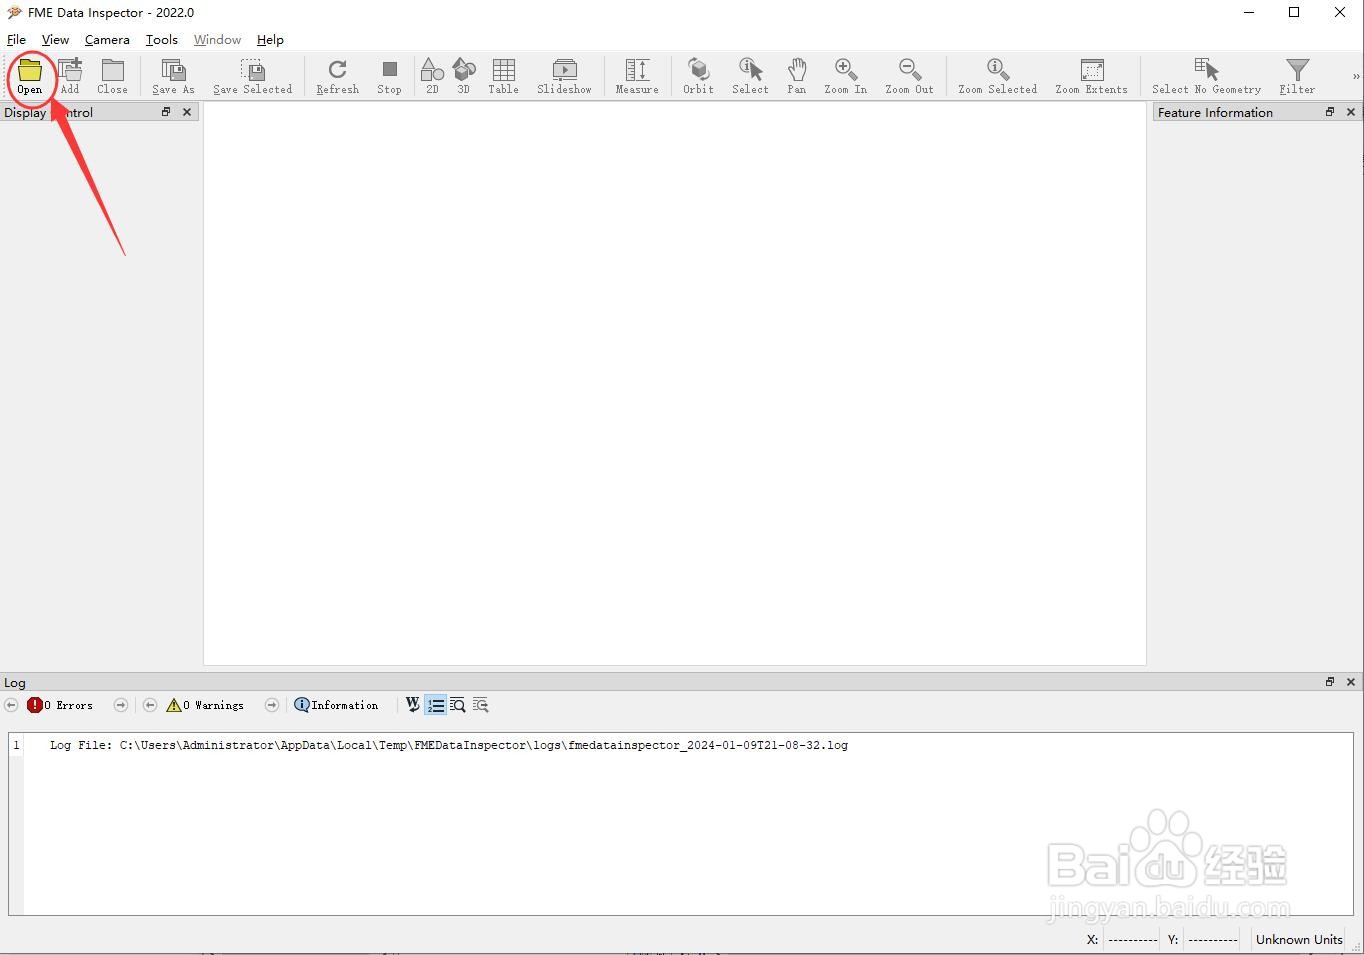The width and height of the screenshot is (1364, 955).
Task: Open the Window menu
Action: [217, 40]
